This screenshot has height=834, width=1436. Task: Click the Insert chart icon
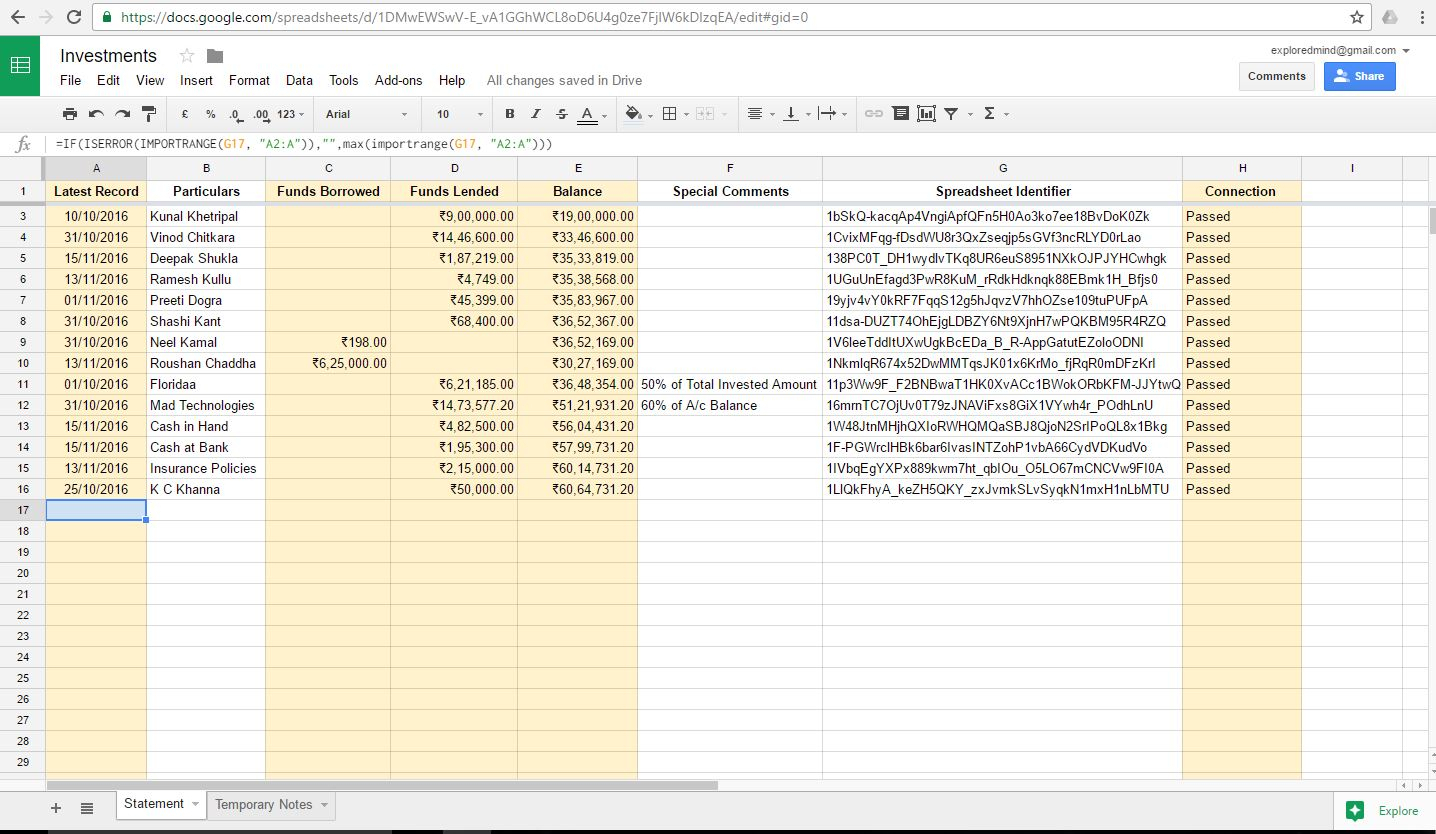926,114
